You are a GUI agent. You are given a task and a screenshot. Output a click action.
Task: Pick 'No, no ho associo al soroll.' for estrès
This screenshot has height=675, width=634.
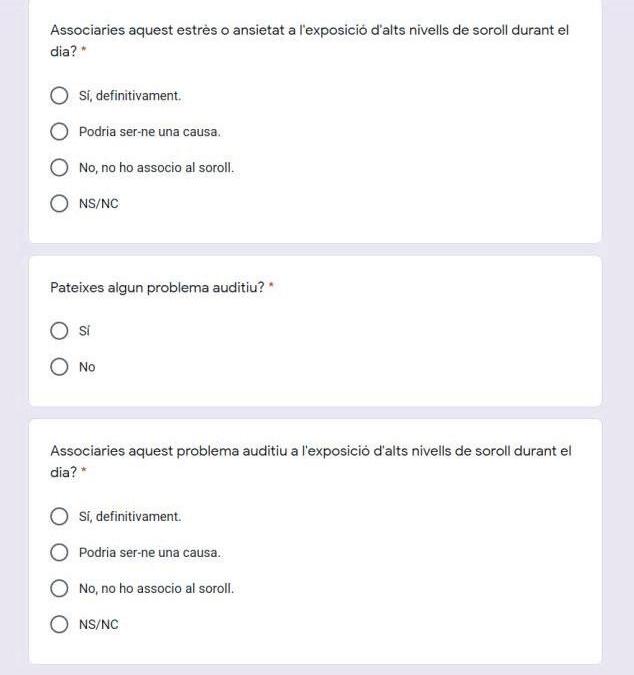point(59,168)
